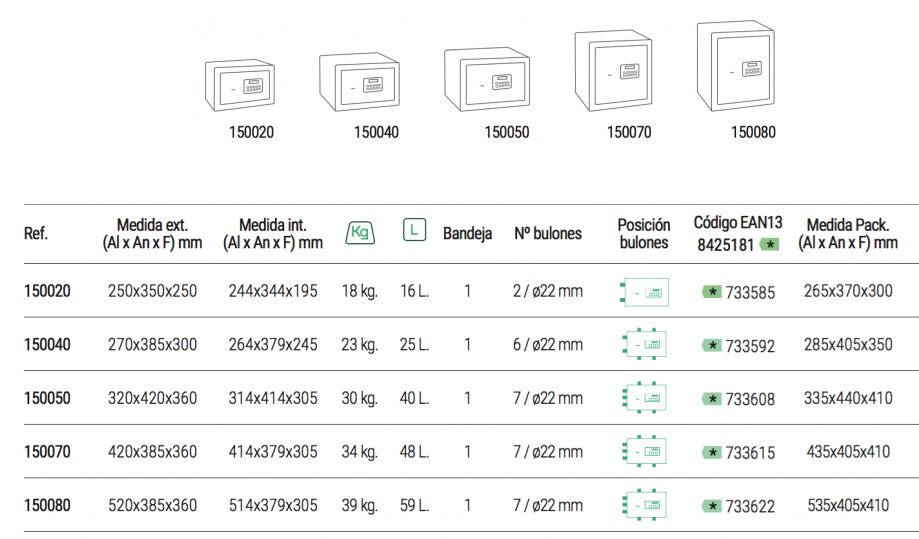The width and height of the screenshot is (919, 539).
Task: Select the 150020 safe illustration
Action: (x=240, y=85)
